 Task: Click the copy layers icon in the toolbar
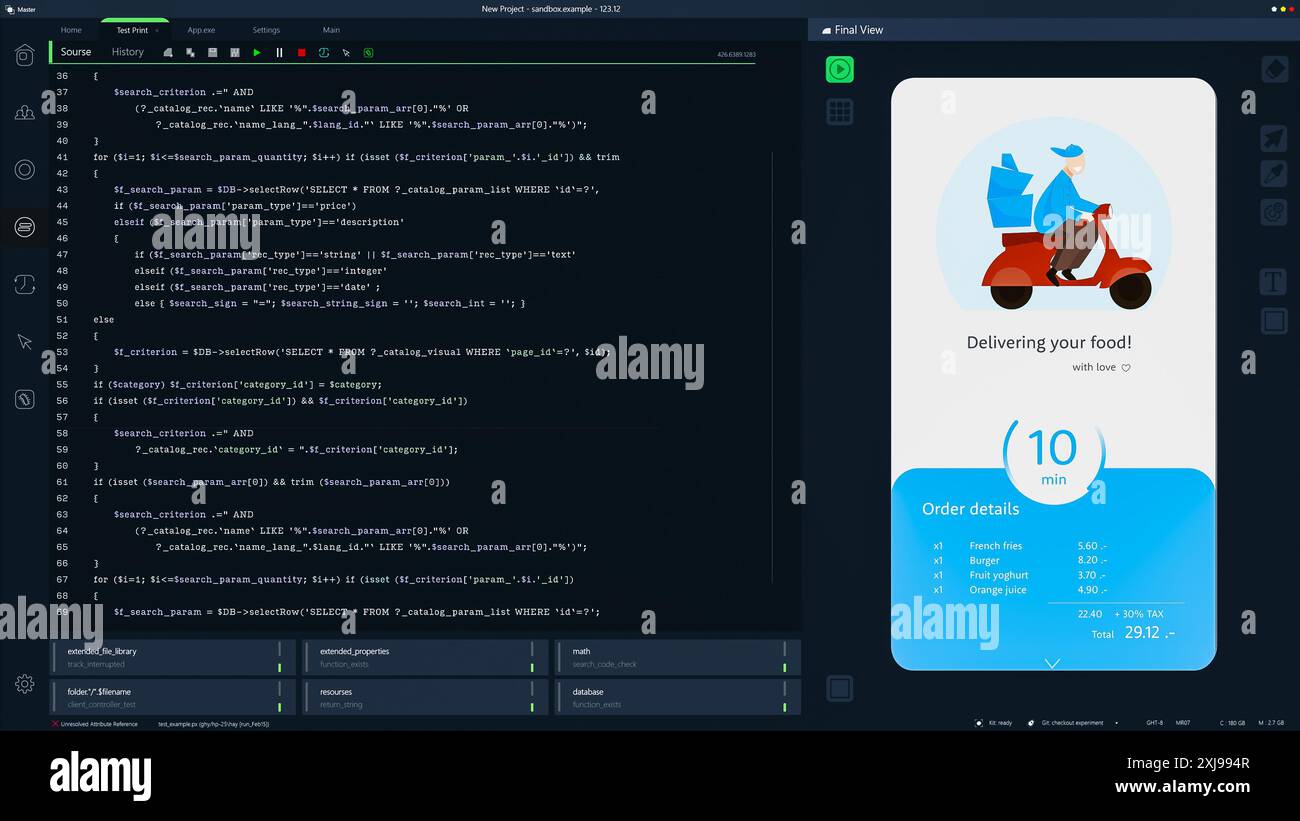pyautogui.click(x=190, y=52)
